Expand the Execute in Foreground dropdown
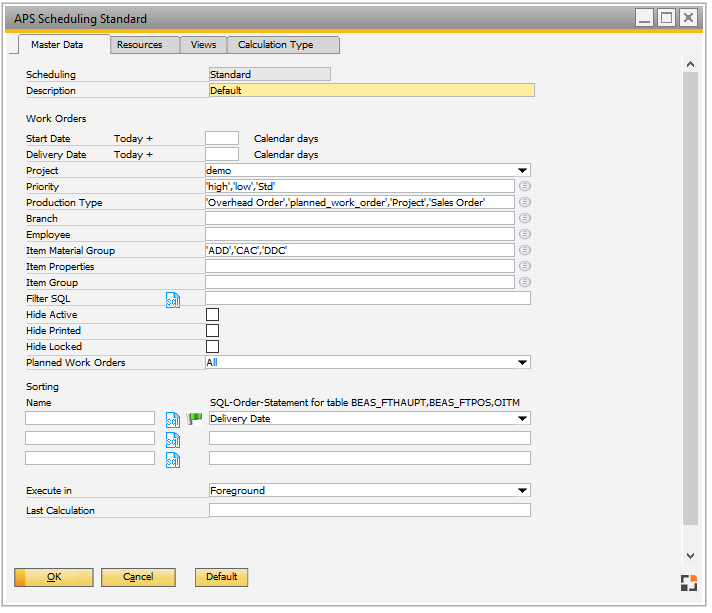Screen dimensions: 712x613 [522, 491]
